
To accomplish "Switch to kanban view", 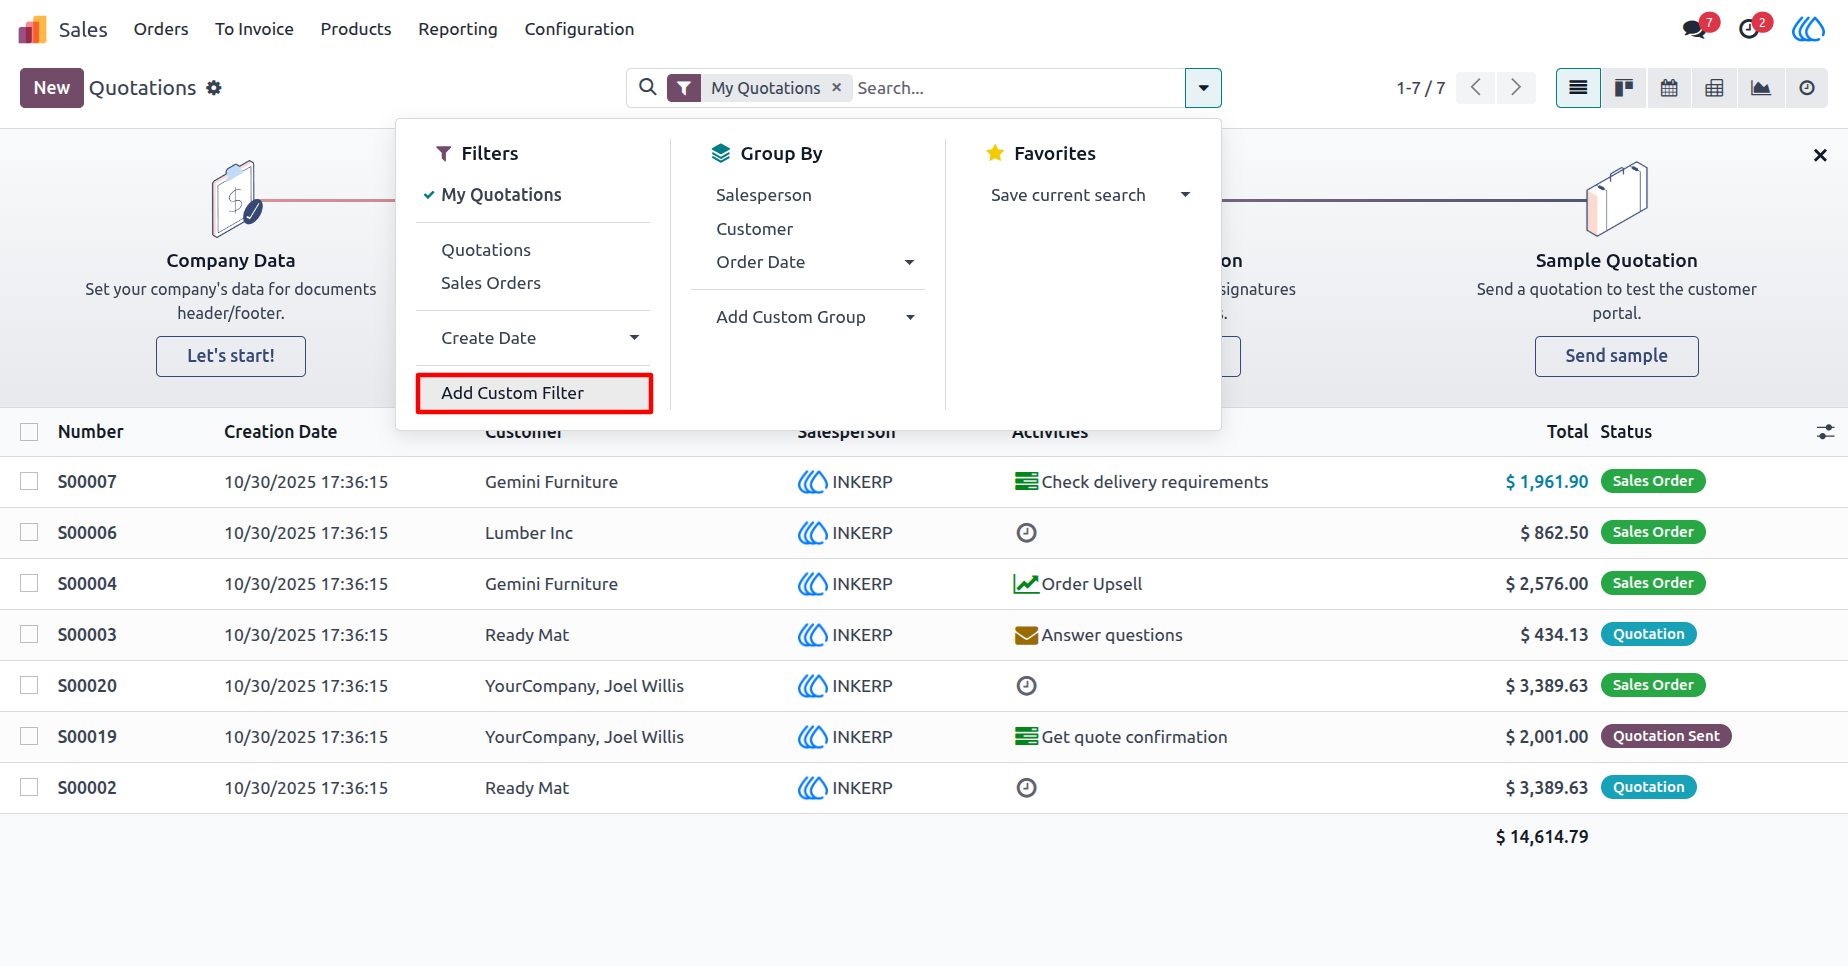I will tap(1624, 88).
